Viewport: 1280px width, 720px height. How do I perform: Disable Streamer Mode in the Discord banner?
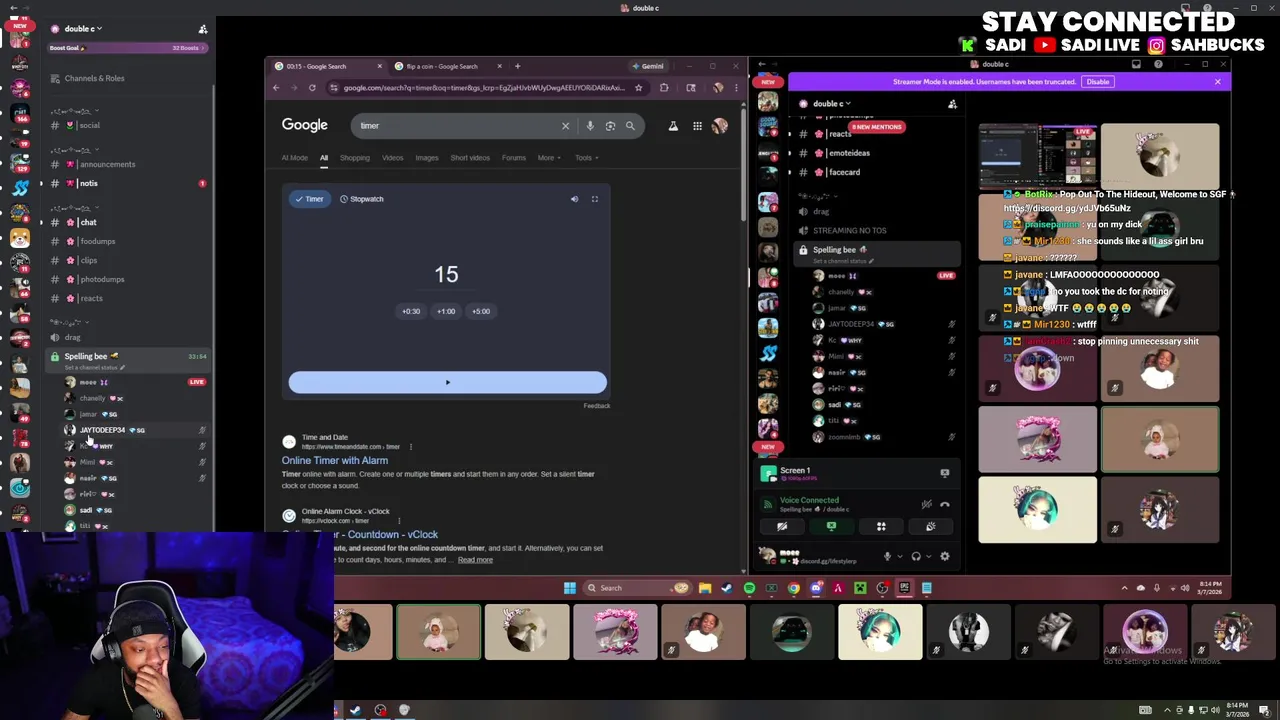pyautogui.click(x=1098, y=82)
